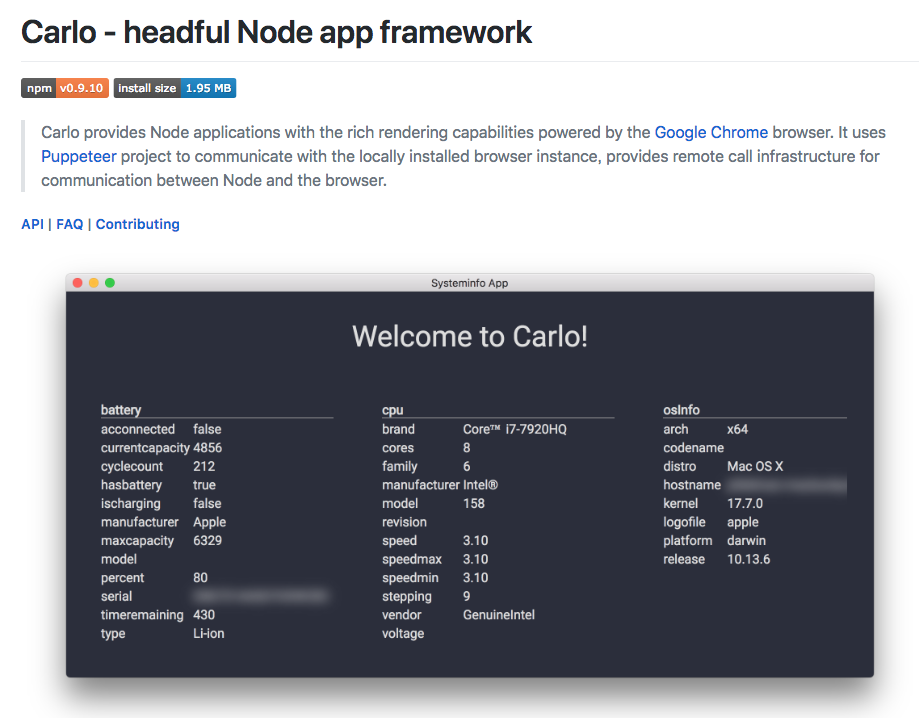Open the Contributing link

pyautogui.click(x=137, y=224)
